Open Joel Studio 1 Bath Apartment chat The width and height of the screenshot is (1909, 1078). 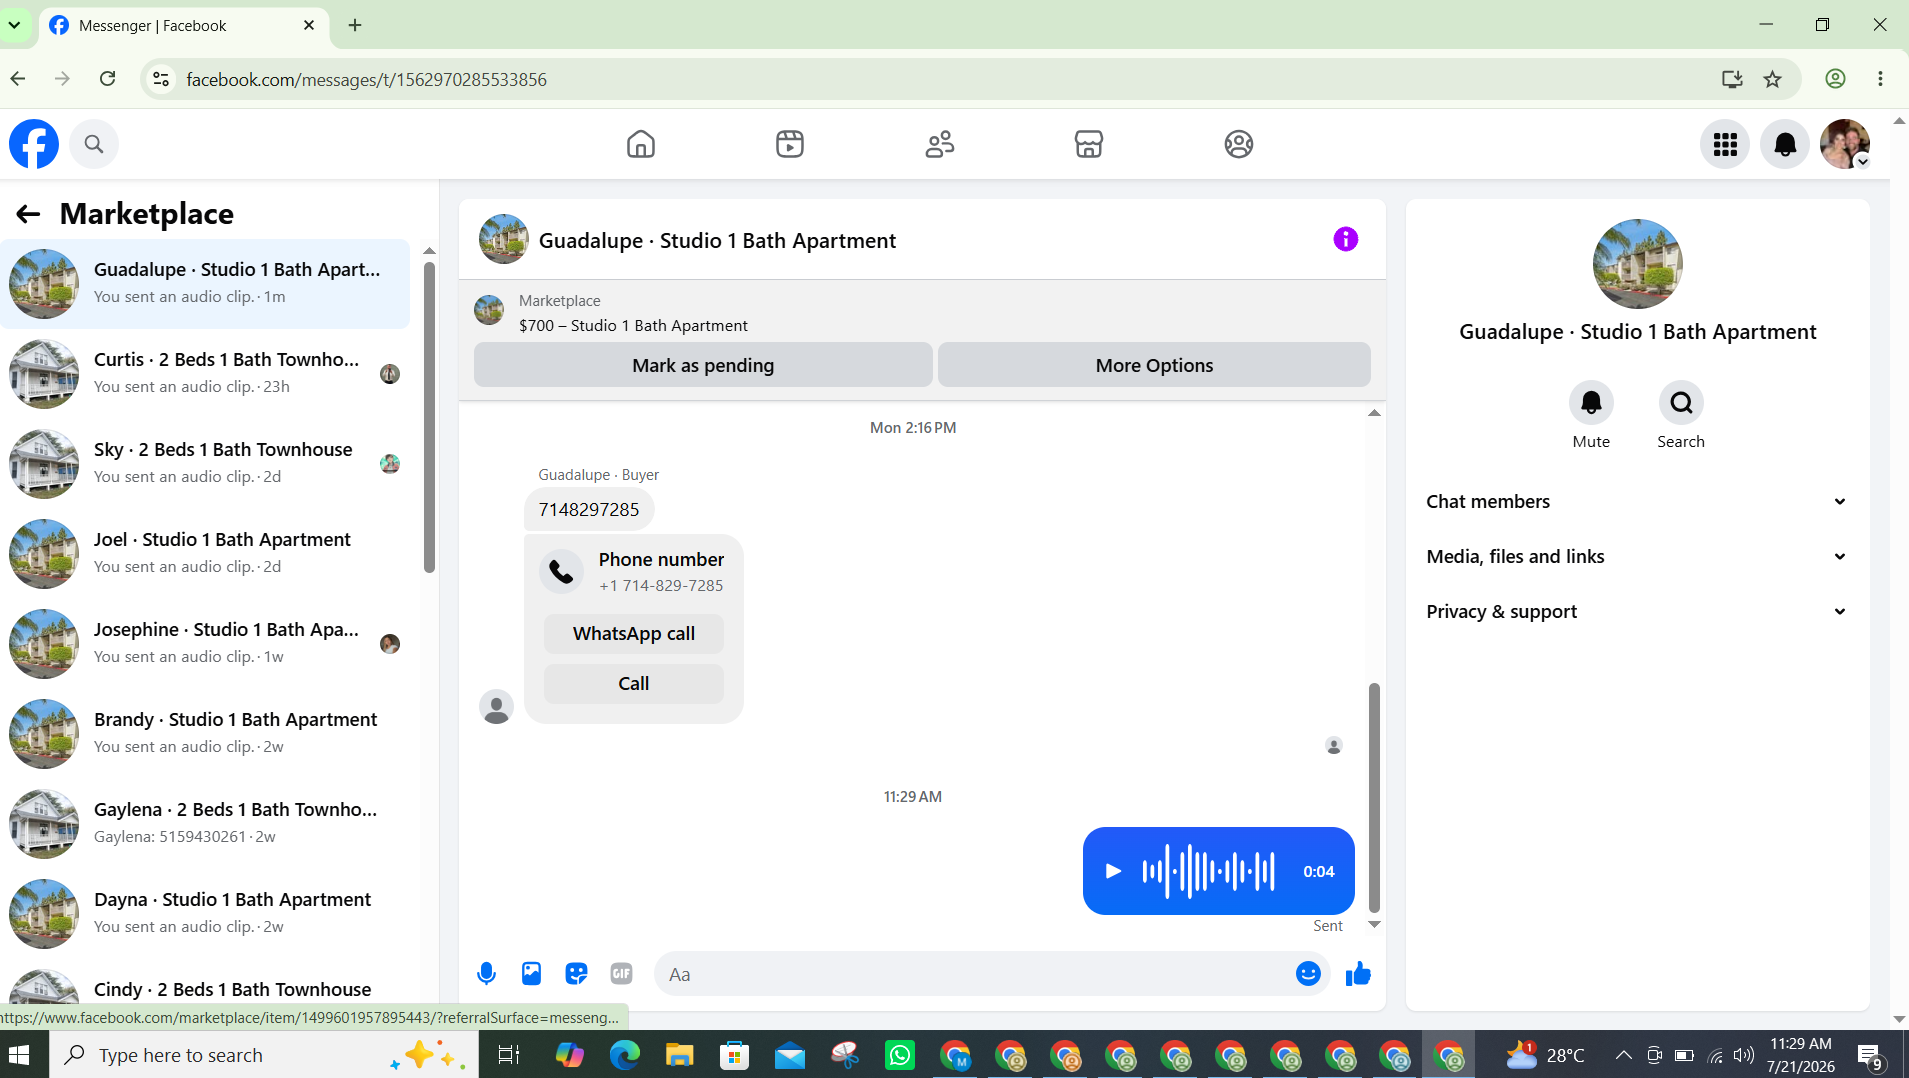[x=205, y=554]
